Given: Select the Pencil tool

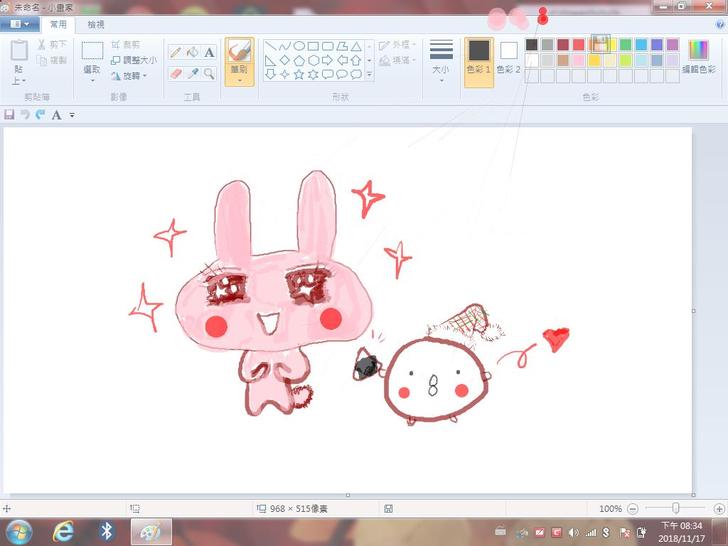Looking at the screenshot, I should click(175, 52).
